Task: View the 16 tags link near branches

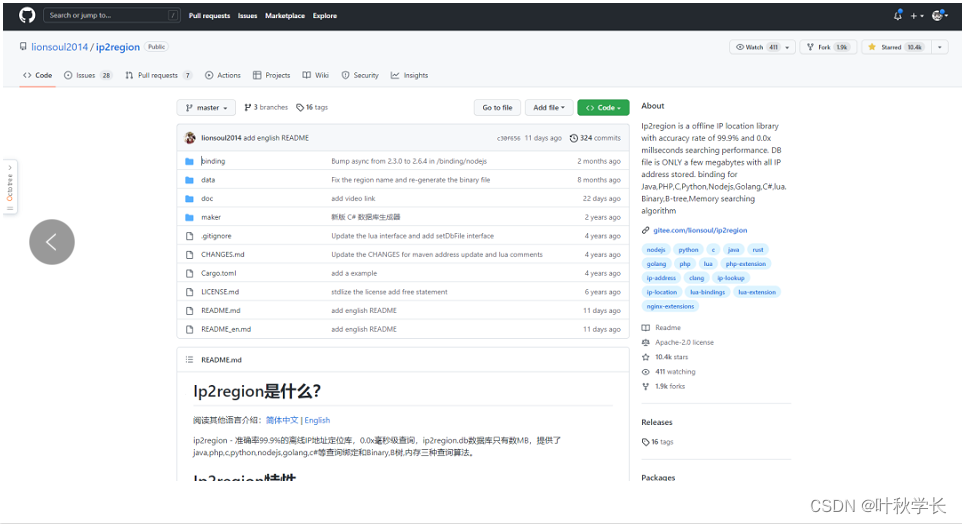Action: click(312, 107)
